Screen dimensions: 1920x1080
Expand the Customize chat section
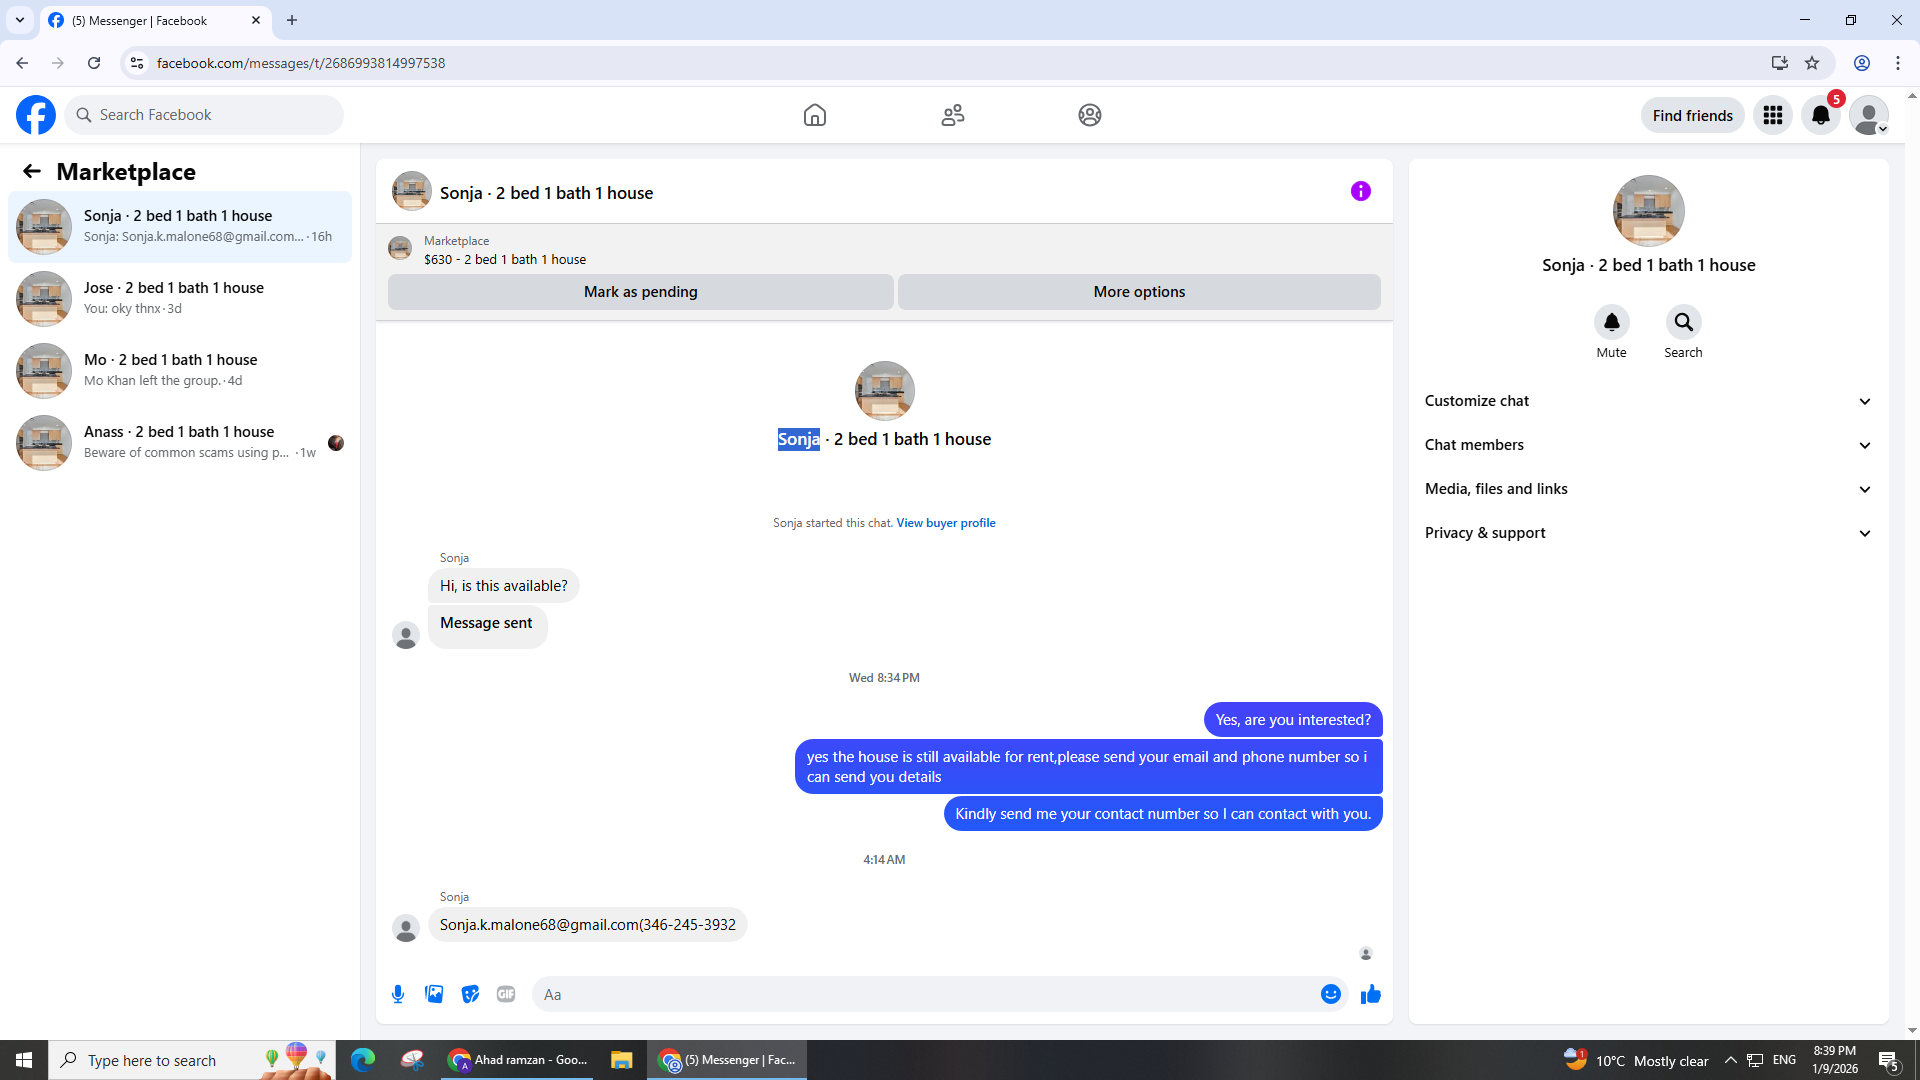(x=1647, y=401)
